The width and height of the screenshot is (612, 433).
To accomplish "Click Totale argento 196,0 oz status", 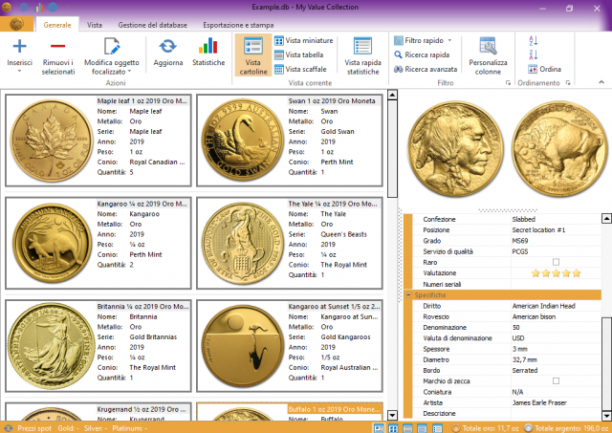I will coord(568,428).
